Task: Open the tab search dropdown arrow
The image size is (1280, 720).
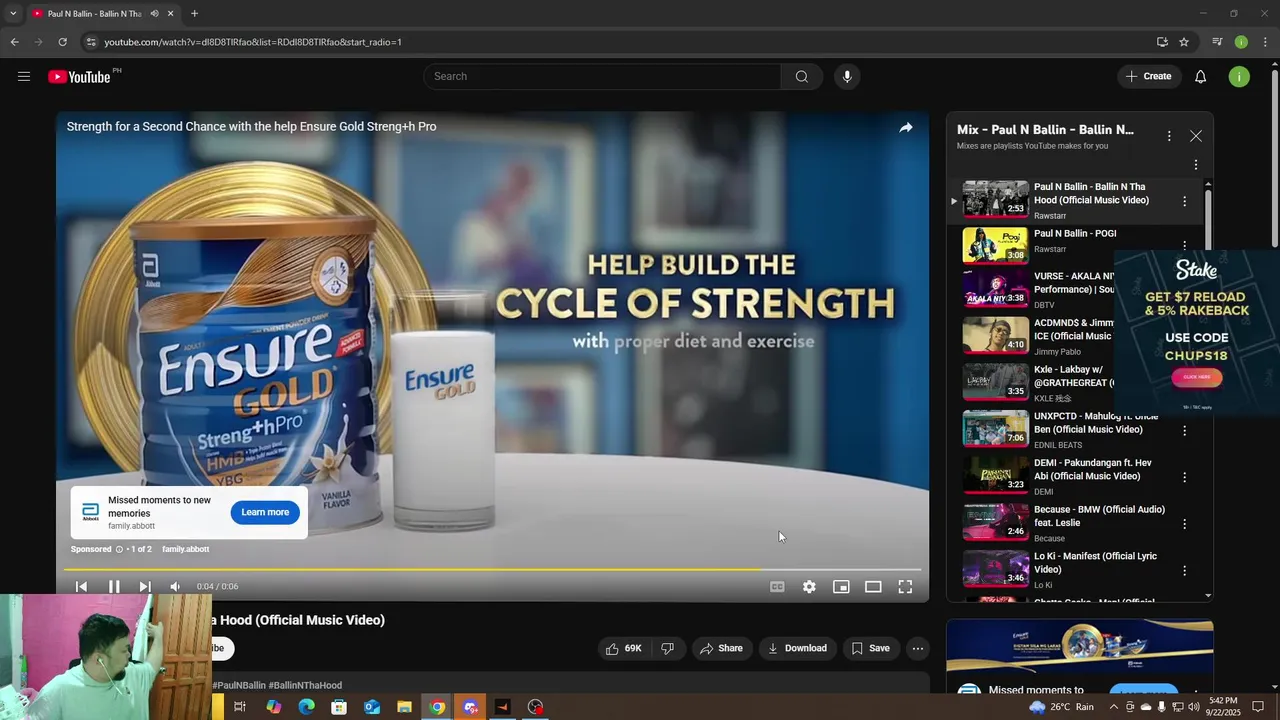Action: coord(13,14)
